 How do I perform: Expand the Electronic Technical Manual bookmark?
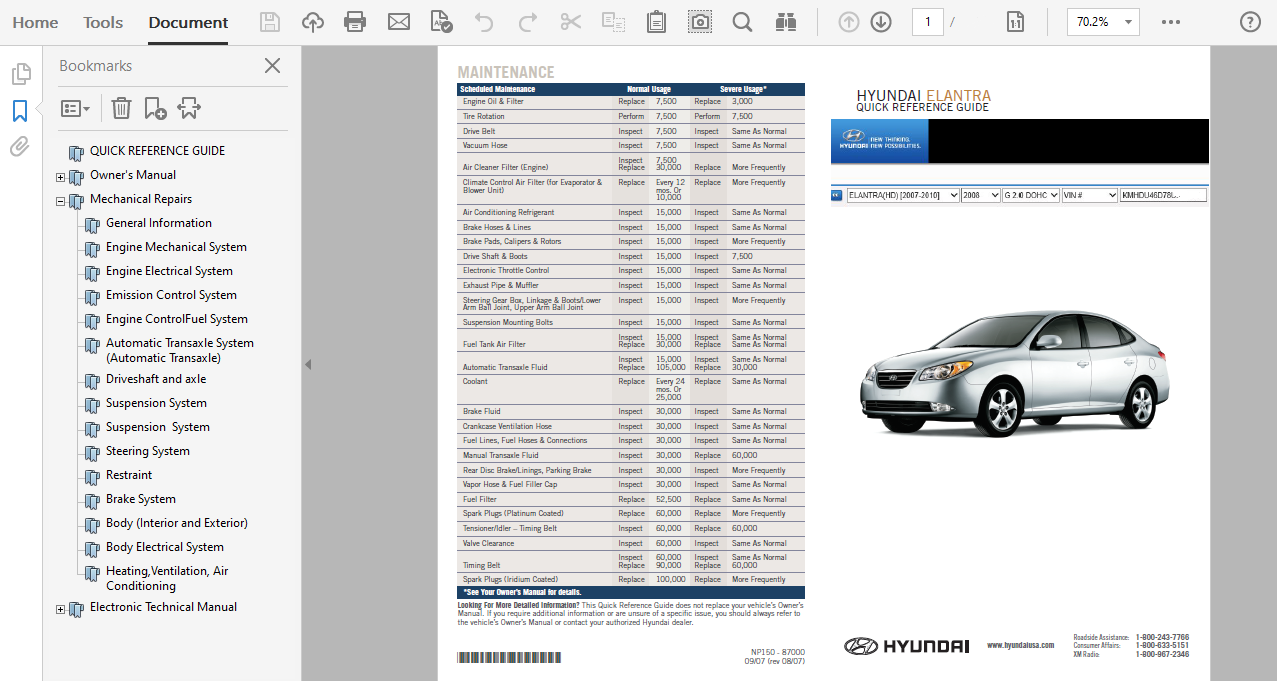coord(61,609)
